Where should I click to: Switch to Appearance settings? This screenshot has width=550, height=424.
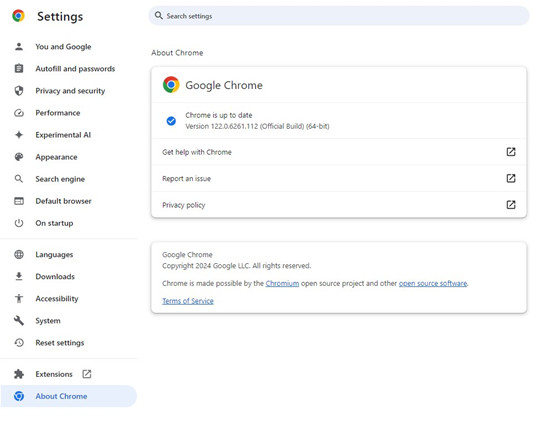tap(56, 157)
